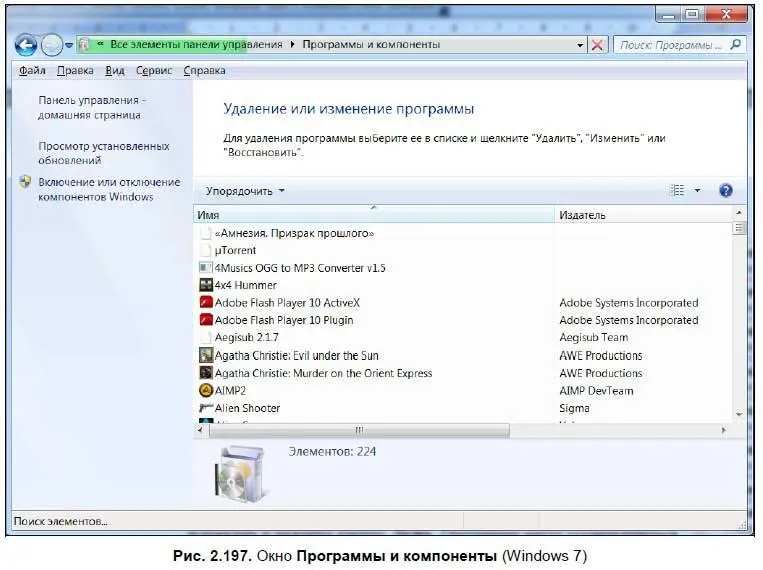Click the 4Musics converter icon
The width and height of the screenshot is (763, 570).
[x=206, y=268]
